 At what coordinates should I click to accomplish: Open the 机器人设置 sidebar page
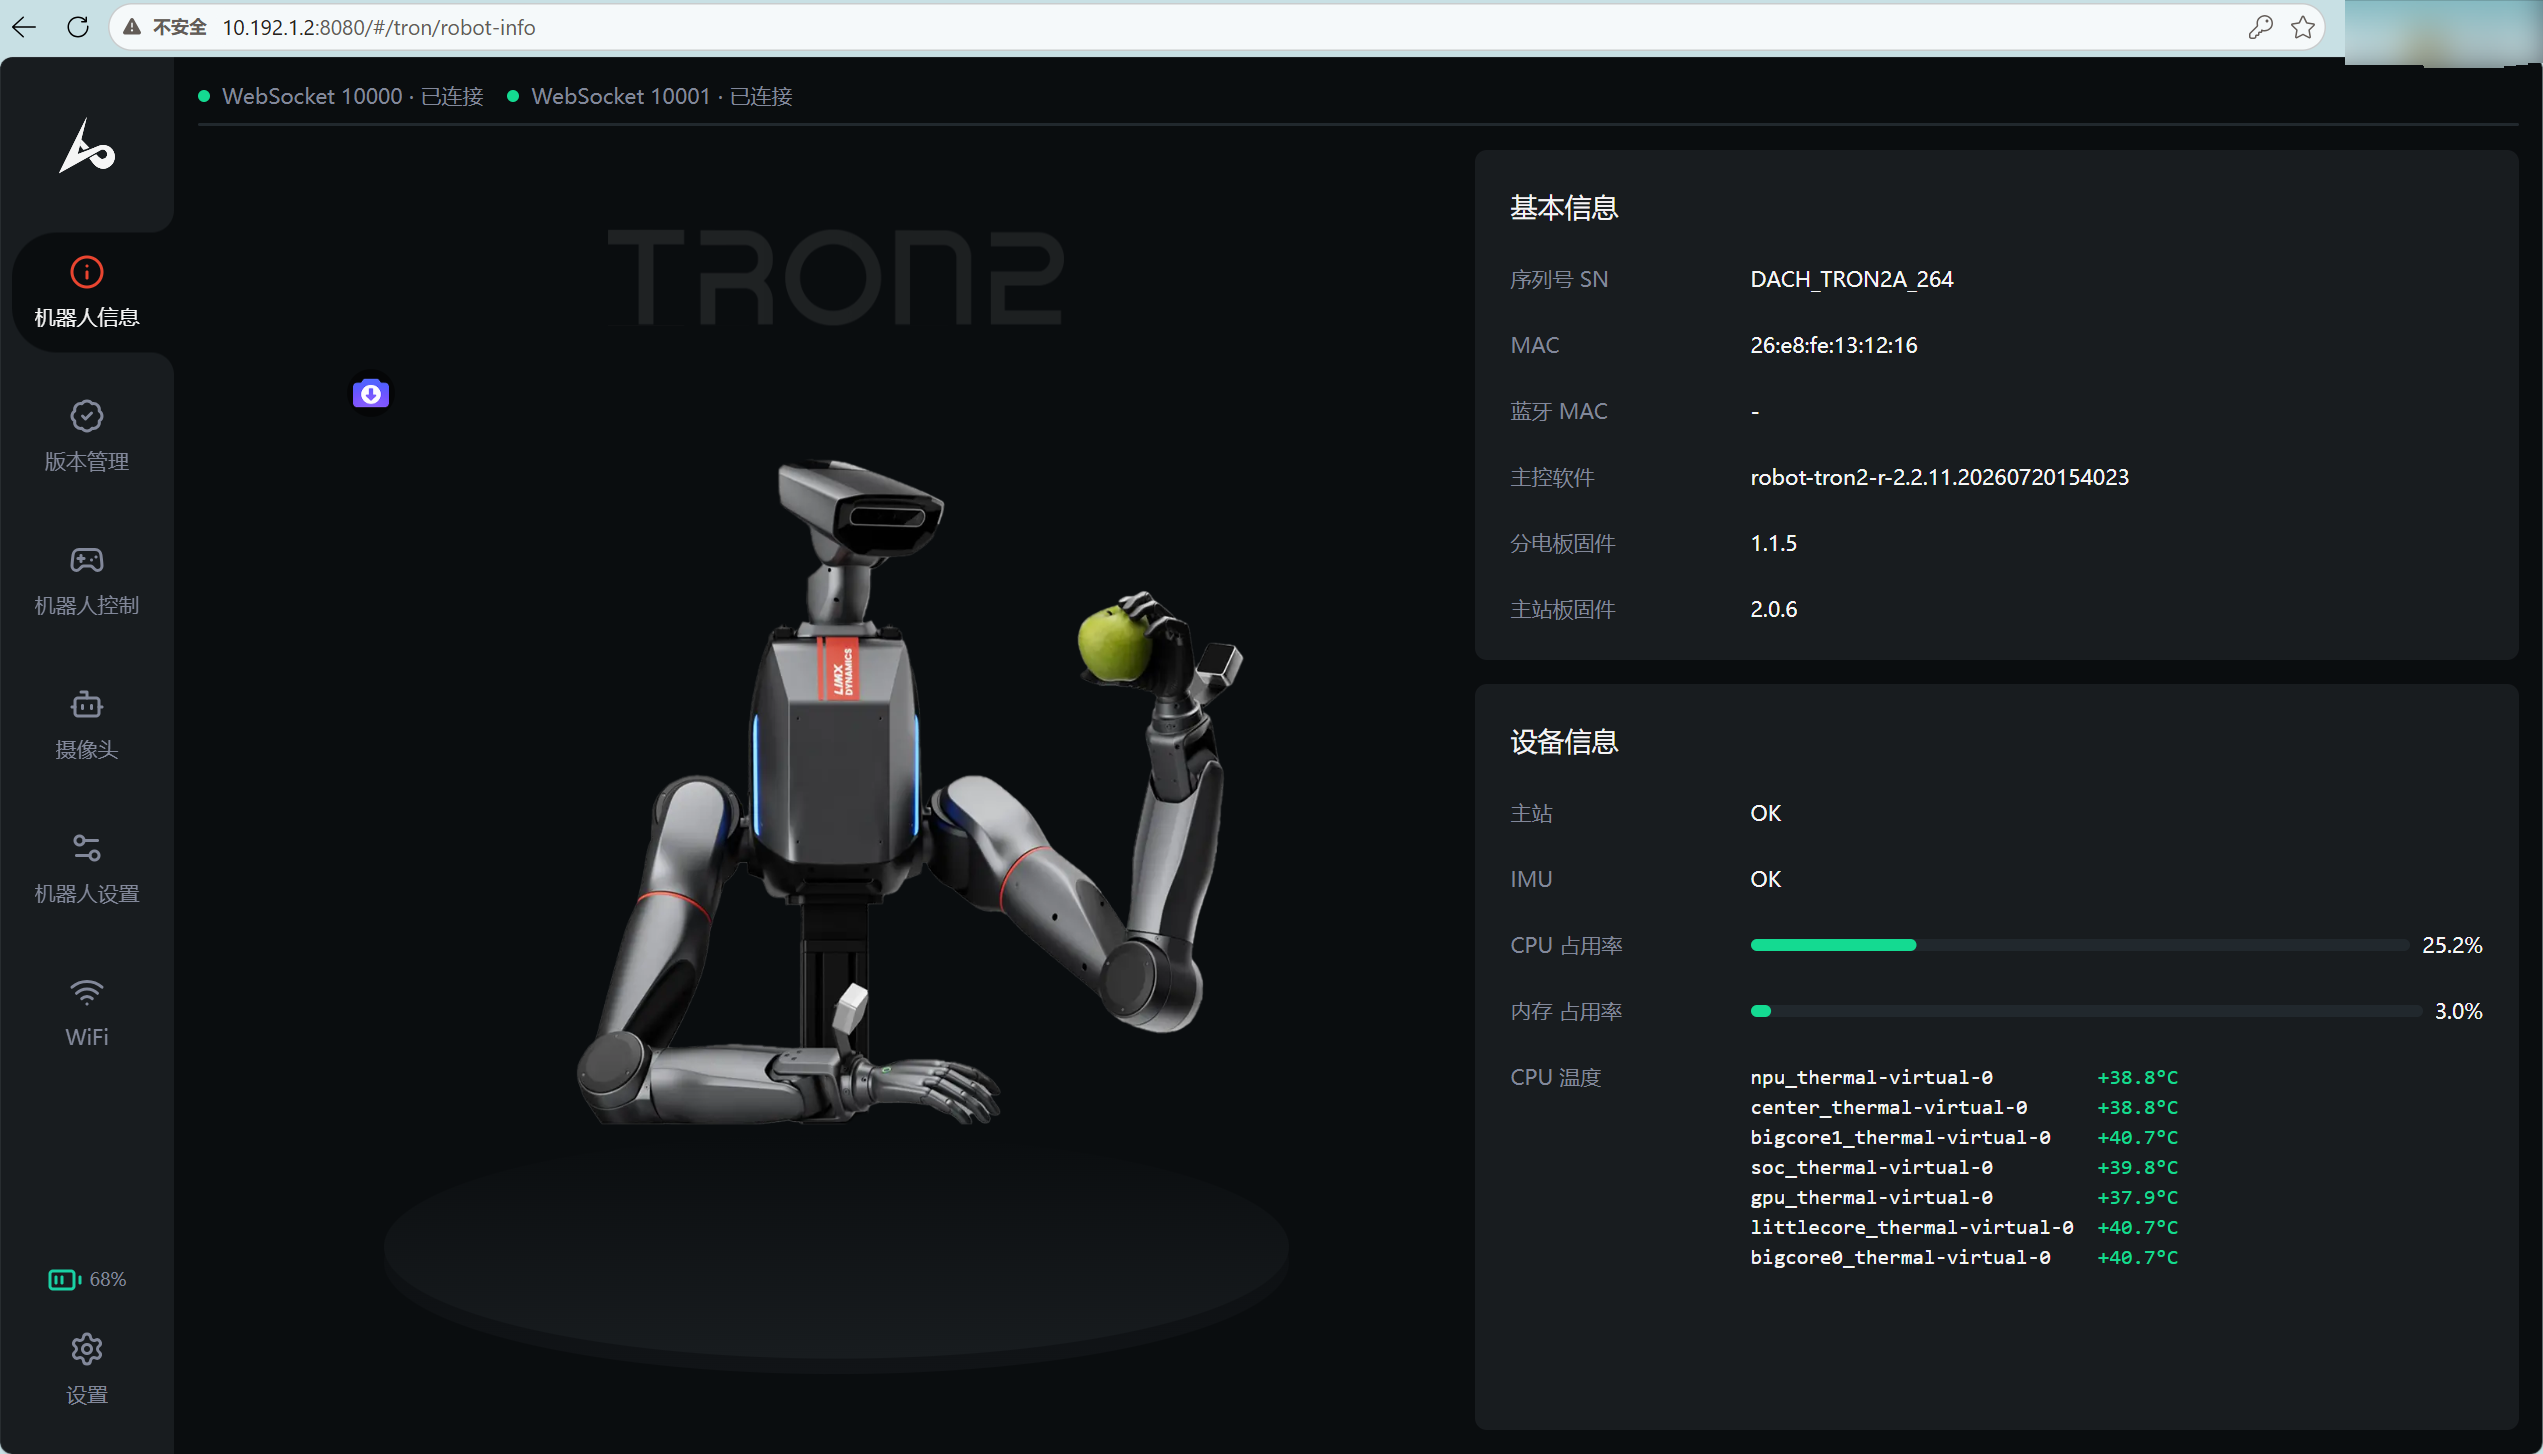click(x=87, y=869)
